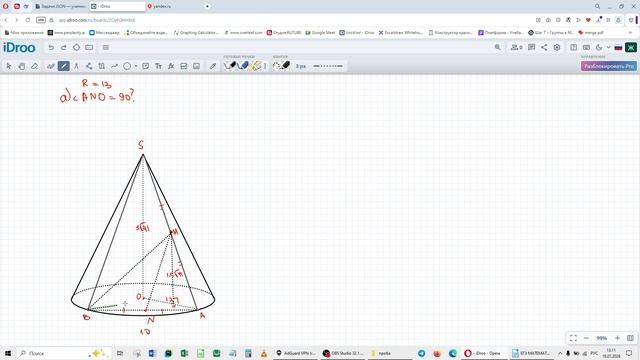Zoom in with the plus button

coord(618,338)
